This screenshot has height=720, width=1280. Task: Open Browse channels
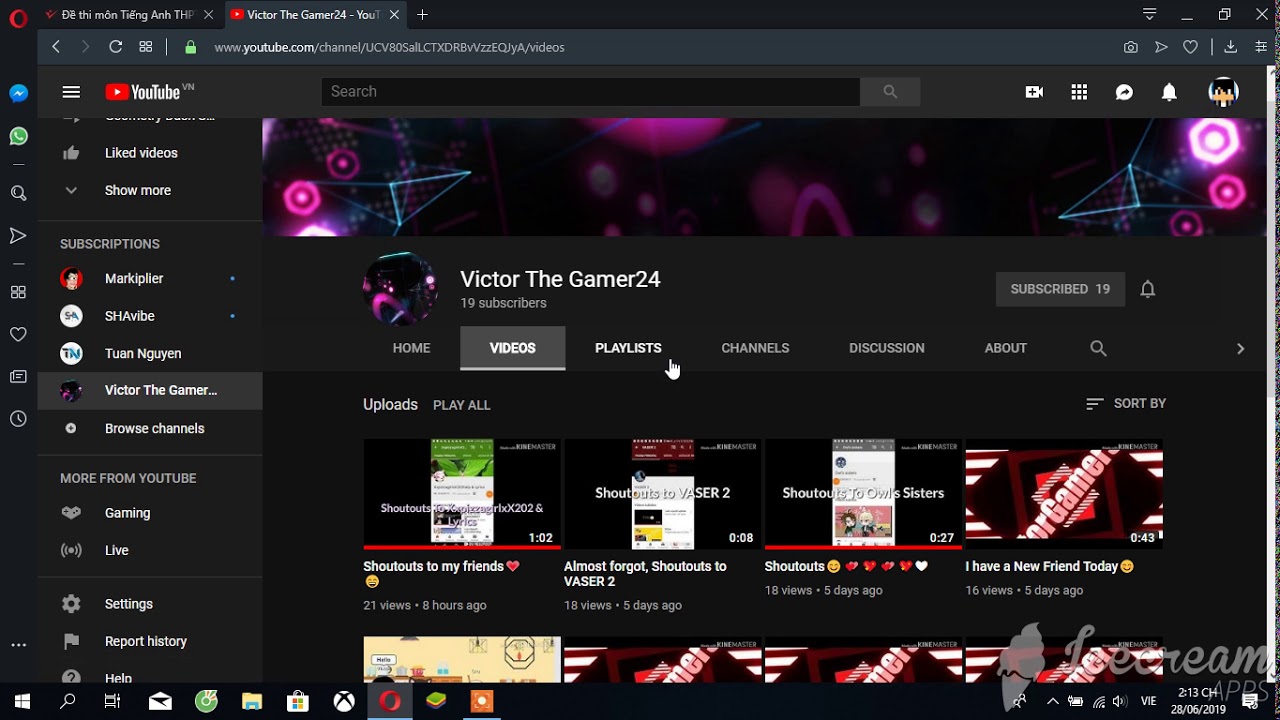pos(150,428)
